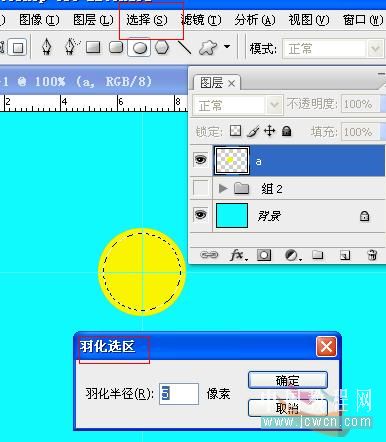The image size is (386, 442).
Task: Toggle lock all icon
Action: pos(286,131)
